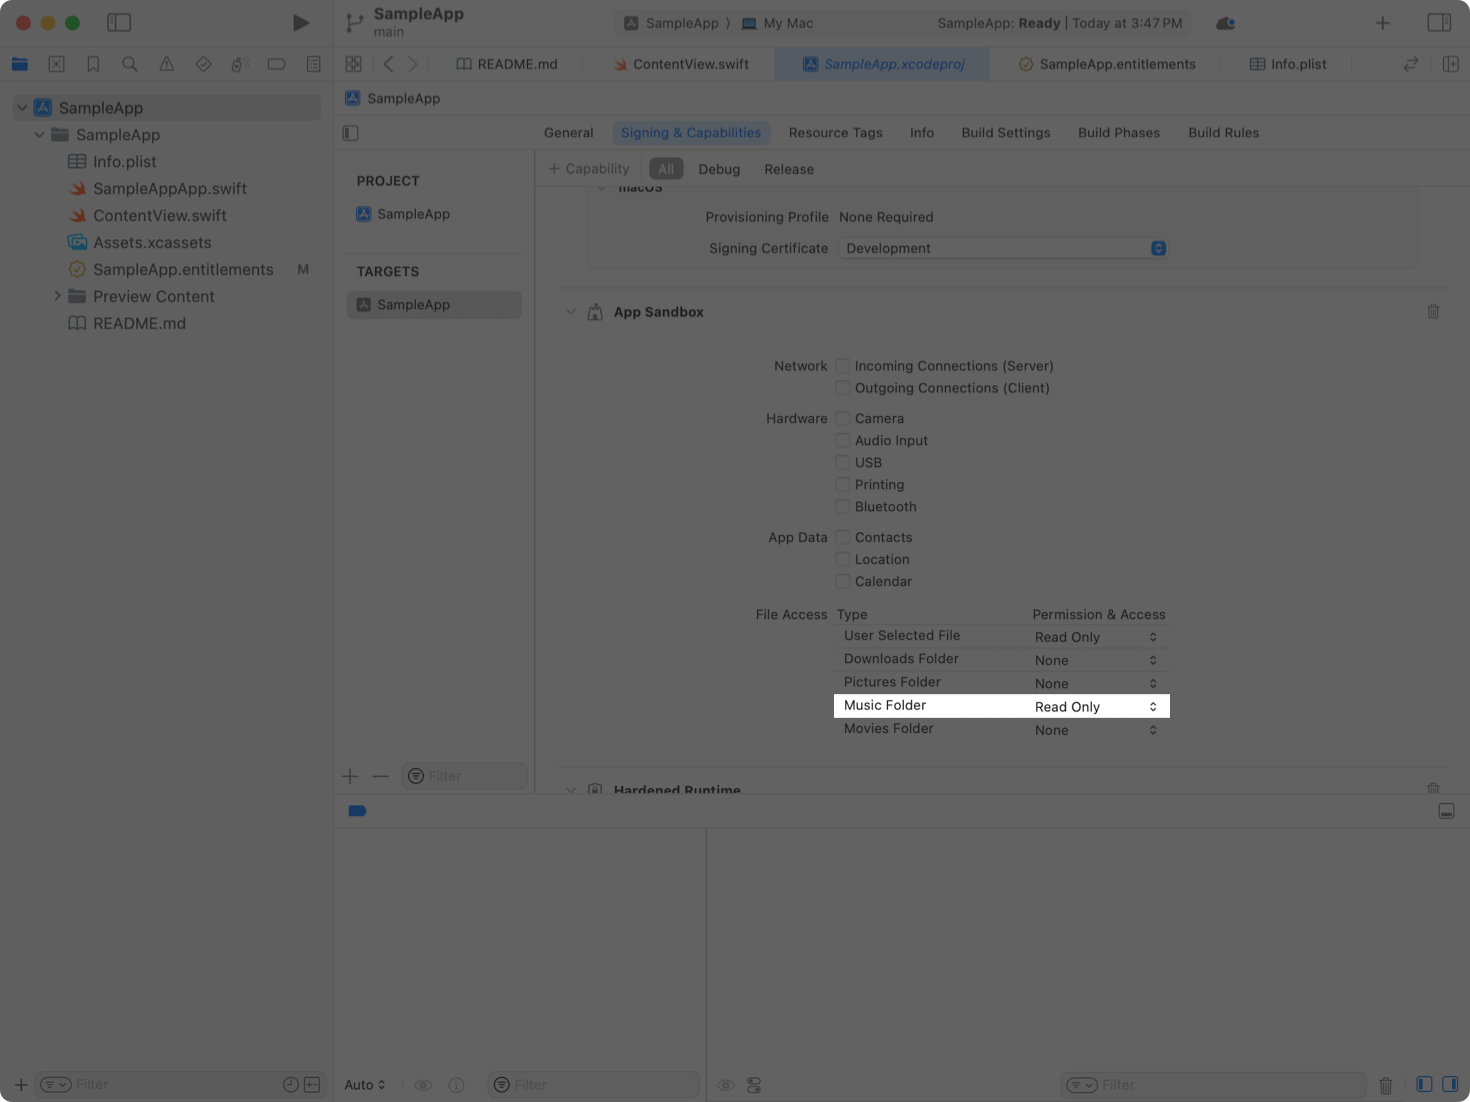
Task: Check the Bluetooth checkbox
Action: click(843, 507)
